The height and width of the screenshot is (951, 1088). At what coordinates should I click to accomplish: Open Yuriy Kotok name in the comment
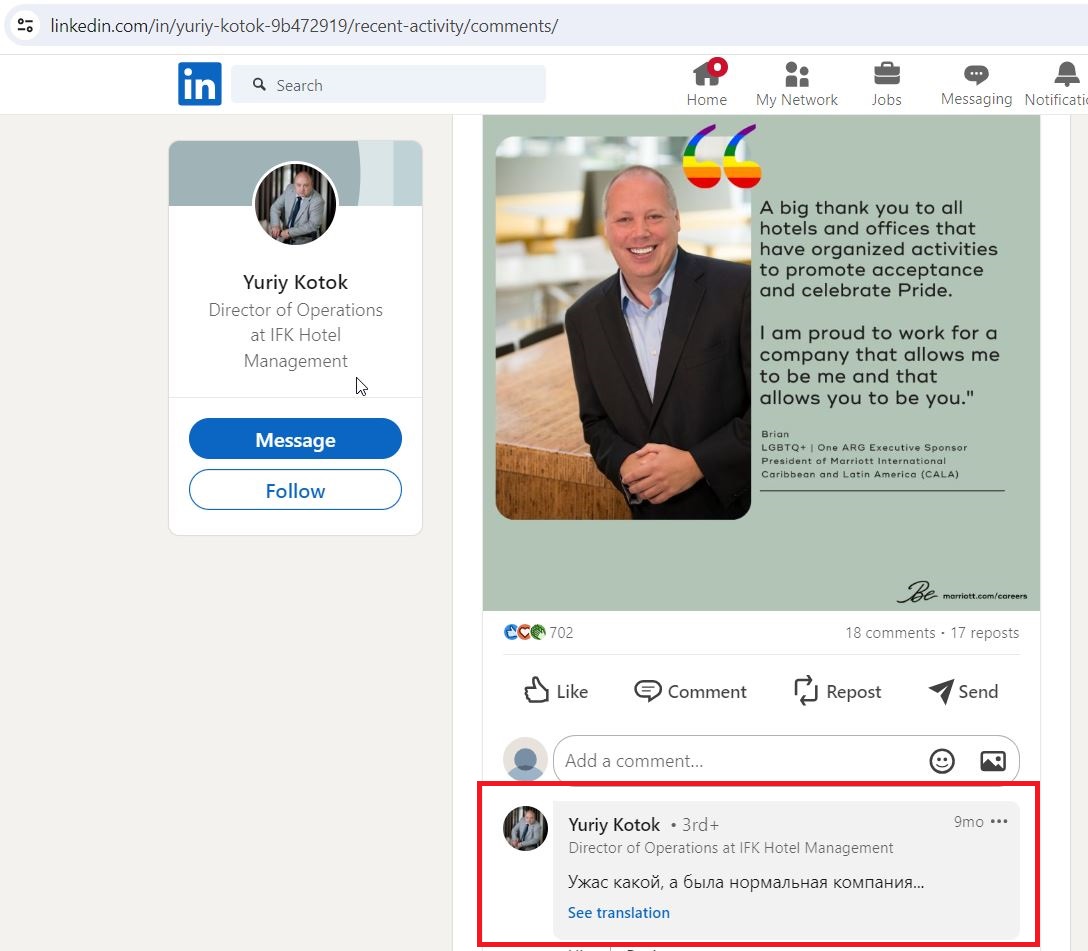(x=614, y=824)
